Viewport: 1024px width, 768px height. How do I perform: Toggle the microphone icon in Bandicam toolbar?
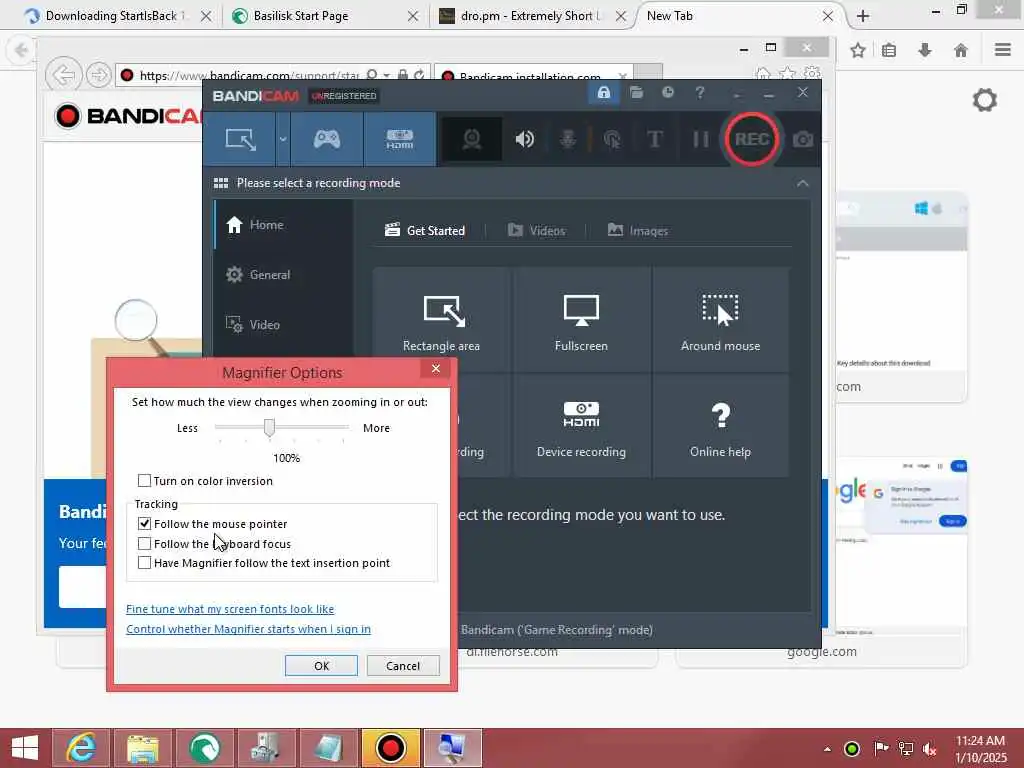[x=568, y=139]
